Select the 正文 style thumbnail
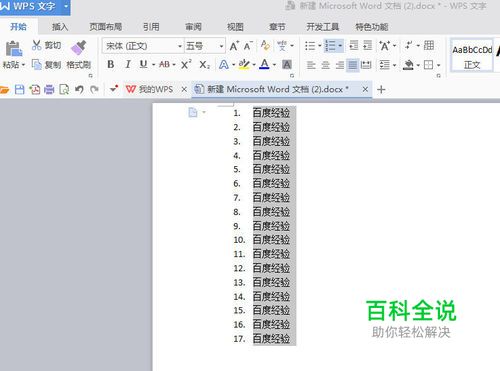This screenshot has height=371, width=500. (x=472, y=56)
